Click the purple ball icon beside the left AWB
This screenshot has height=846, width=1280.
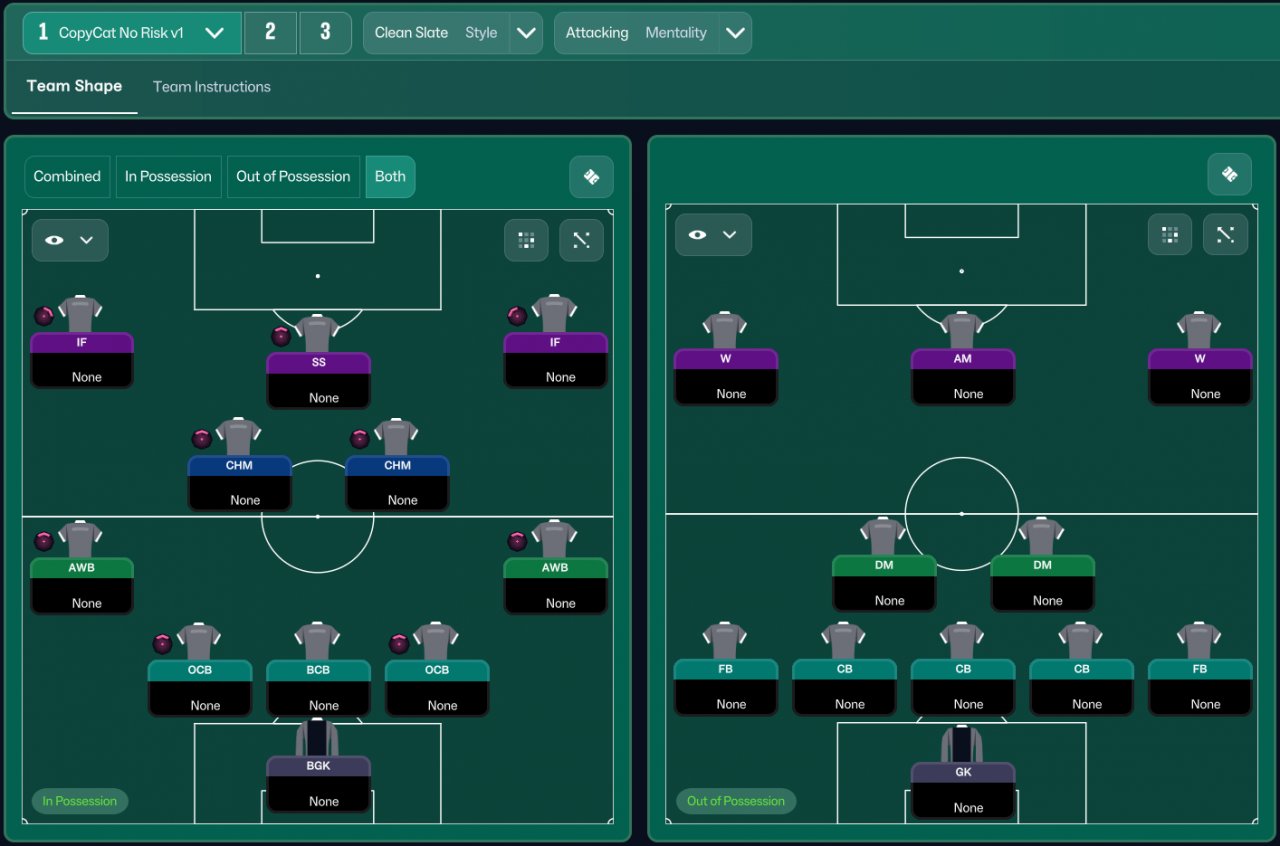[44, 541]
